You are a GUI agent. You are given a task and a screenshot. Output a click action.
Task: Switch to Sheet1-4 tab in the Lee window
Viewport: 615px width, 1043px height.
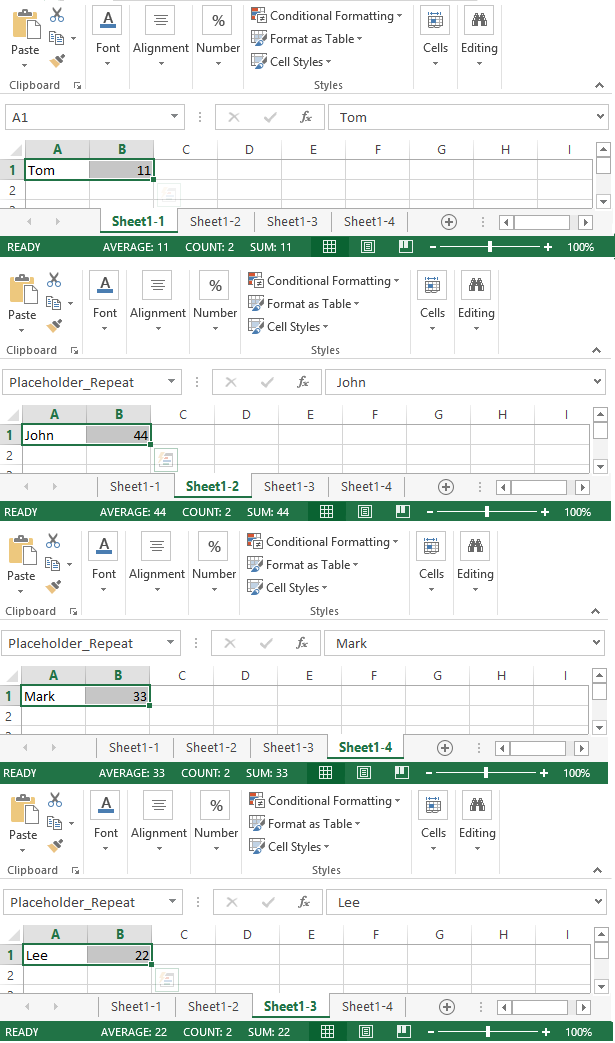(367, 1006)
